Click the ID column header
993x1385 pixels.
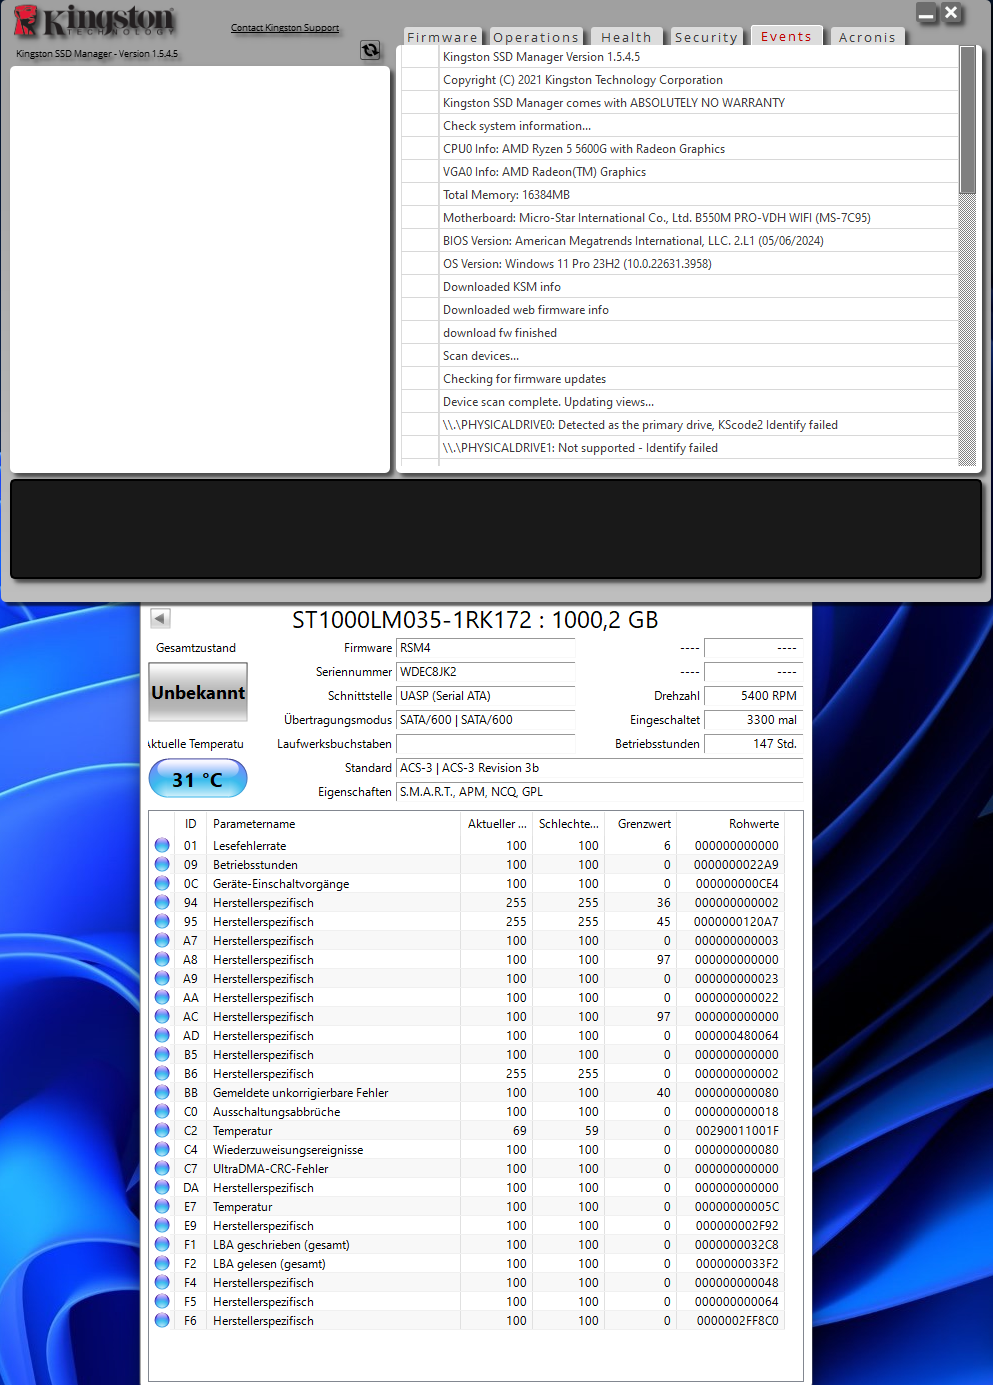point(190,824)
